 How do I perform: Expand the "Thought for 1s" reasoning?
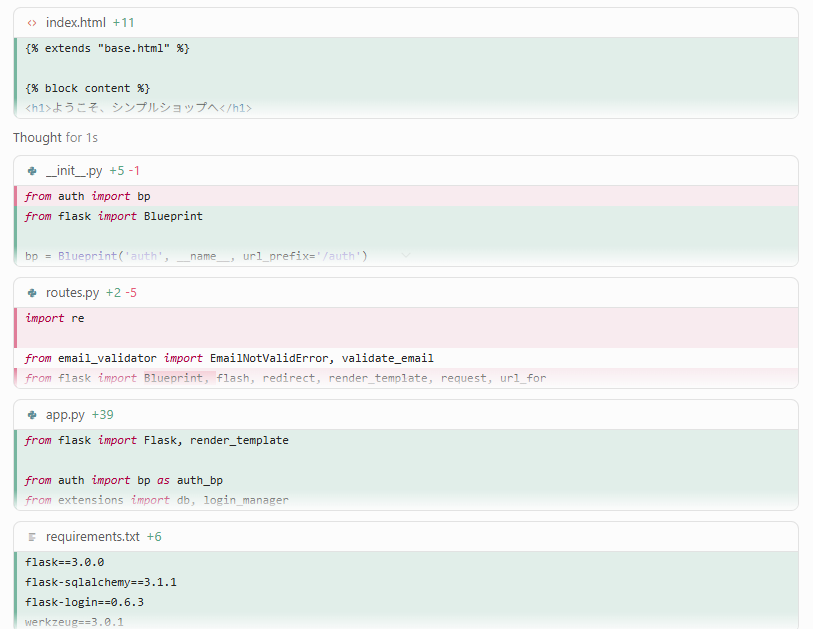click(x=55, y=137)
